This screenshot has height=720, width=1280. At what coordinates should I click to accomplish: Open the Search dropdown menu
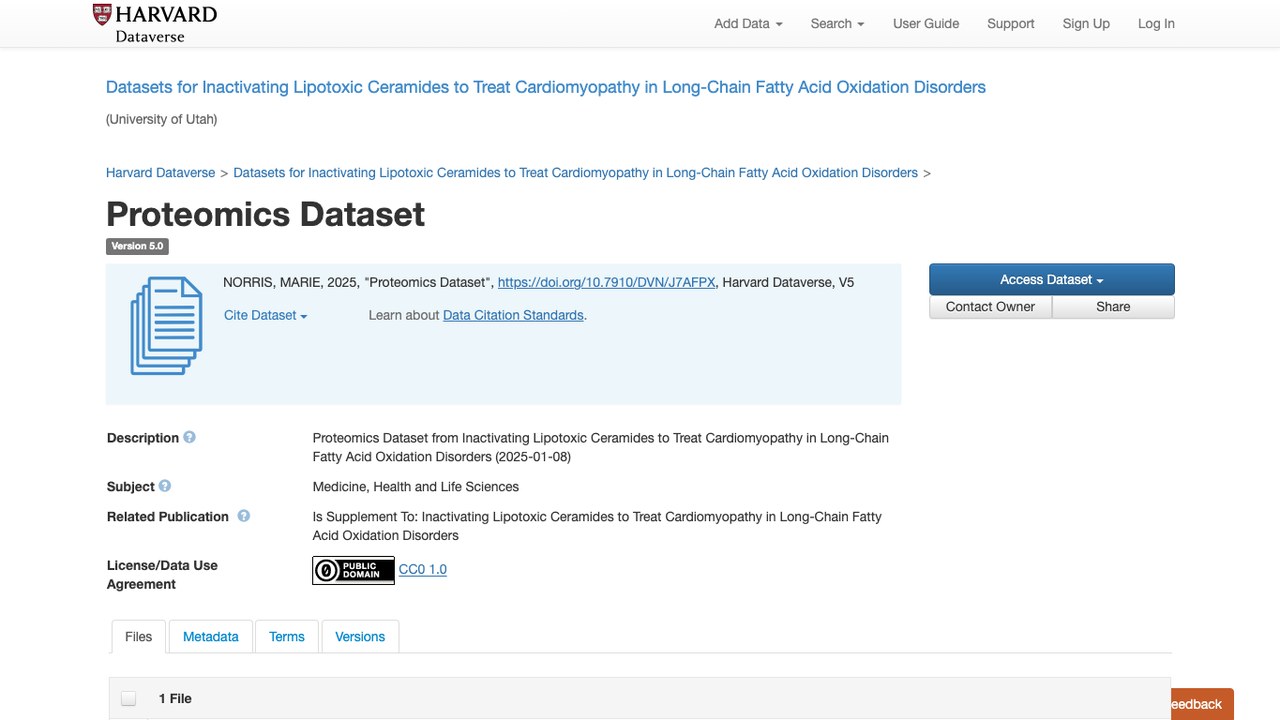pos(837,24)
